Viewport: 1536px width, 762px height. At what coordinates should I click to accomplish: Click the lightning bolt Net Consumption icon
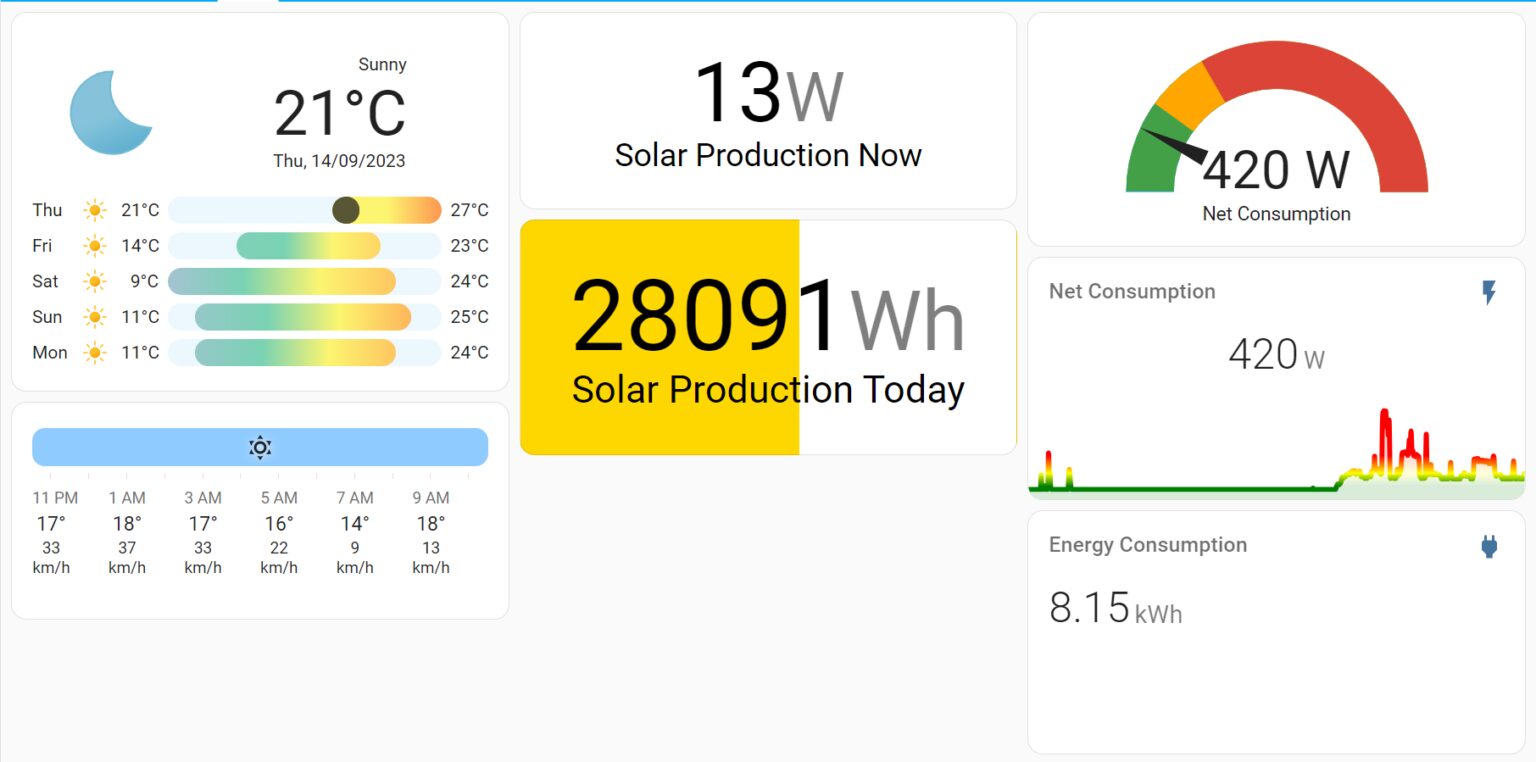point(1489,292)
